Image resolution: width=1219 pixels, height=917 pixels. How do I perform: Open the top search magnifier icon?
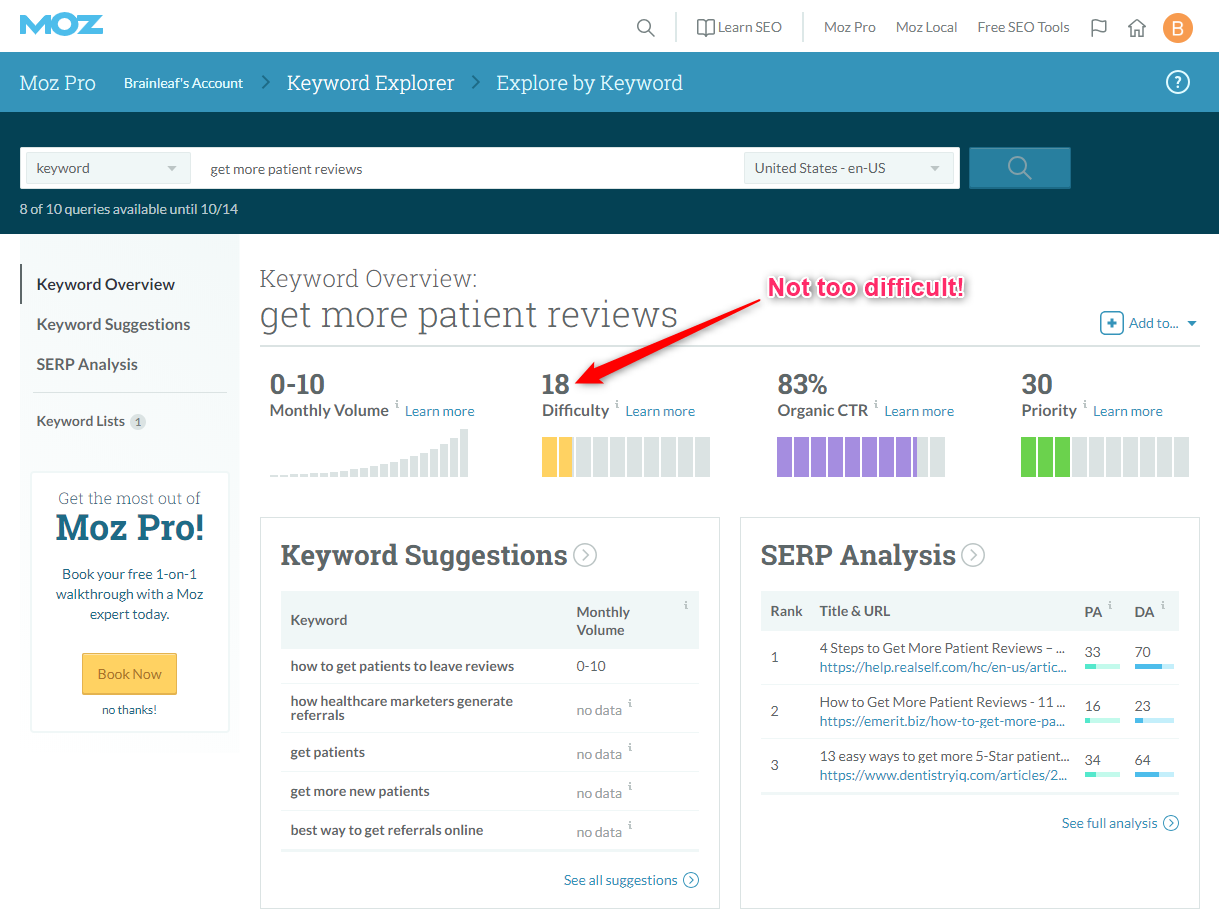pos(646,27)
